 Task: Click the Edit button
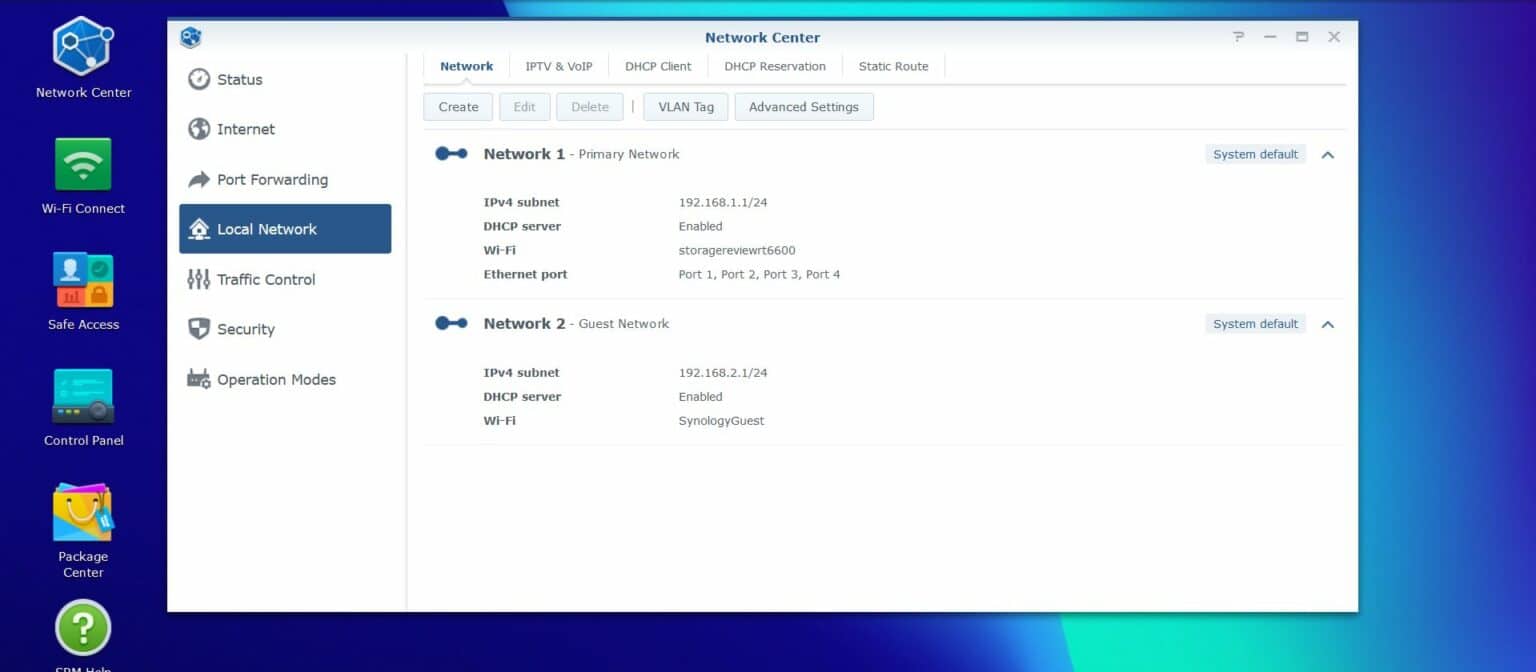(x=525, y=107)
